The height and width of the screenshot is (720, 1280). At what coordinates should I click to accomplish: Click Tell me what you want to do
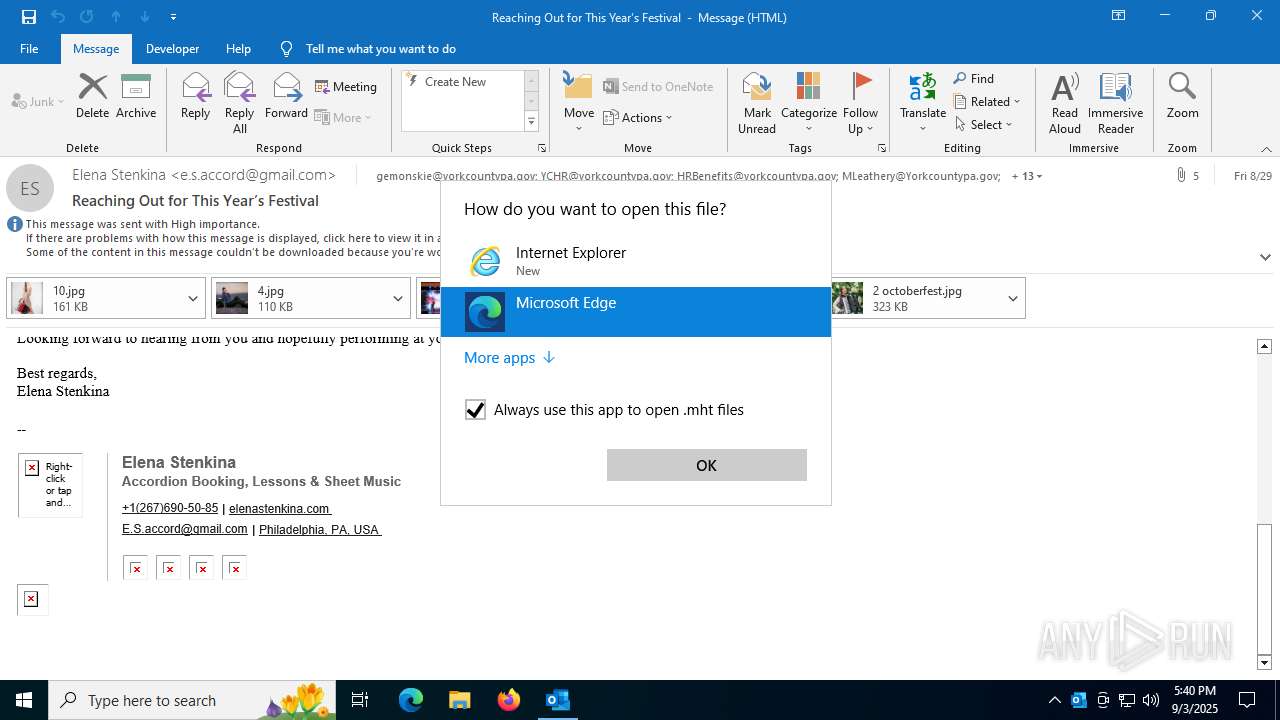380,48
